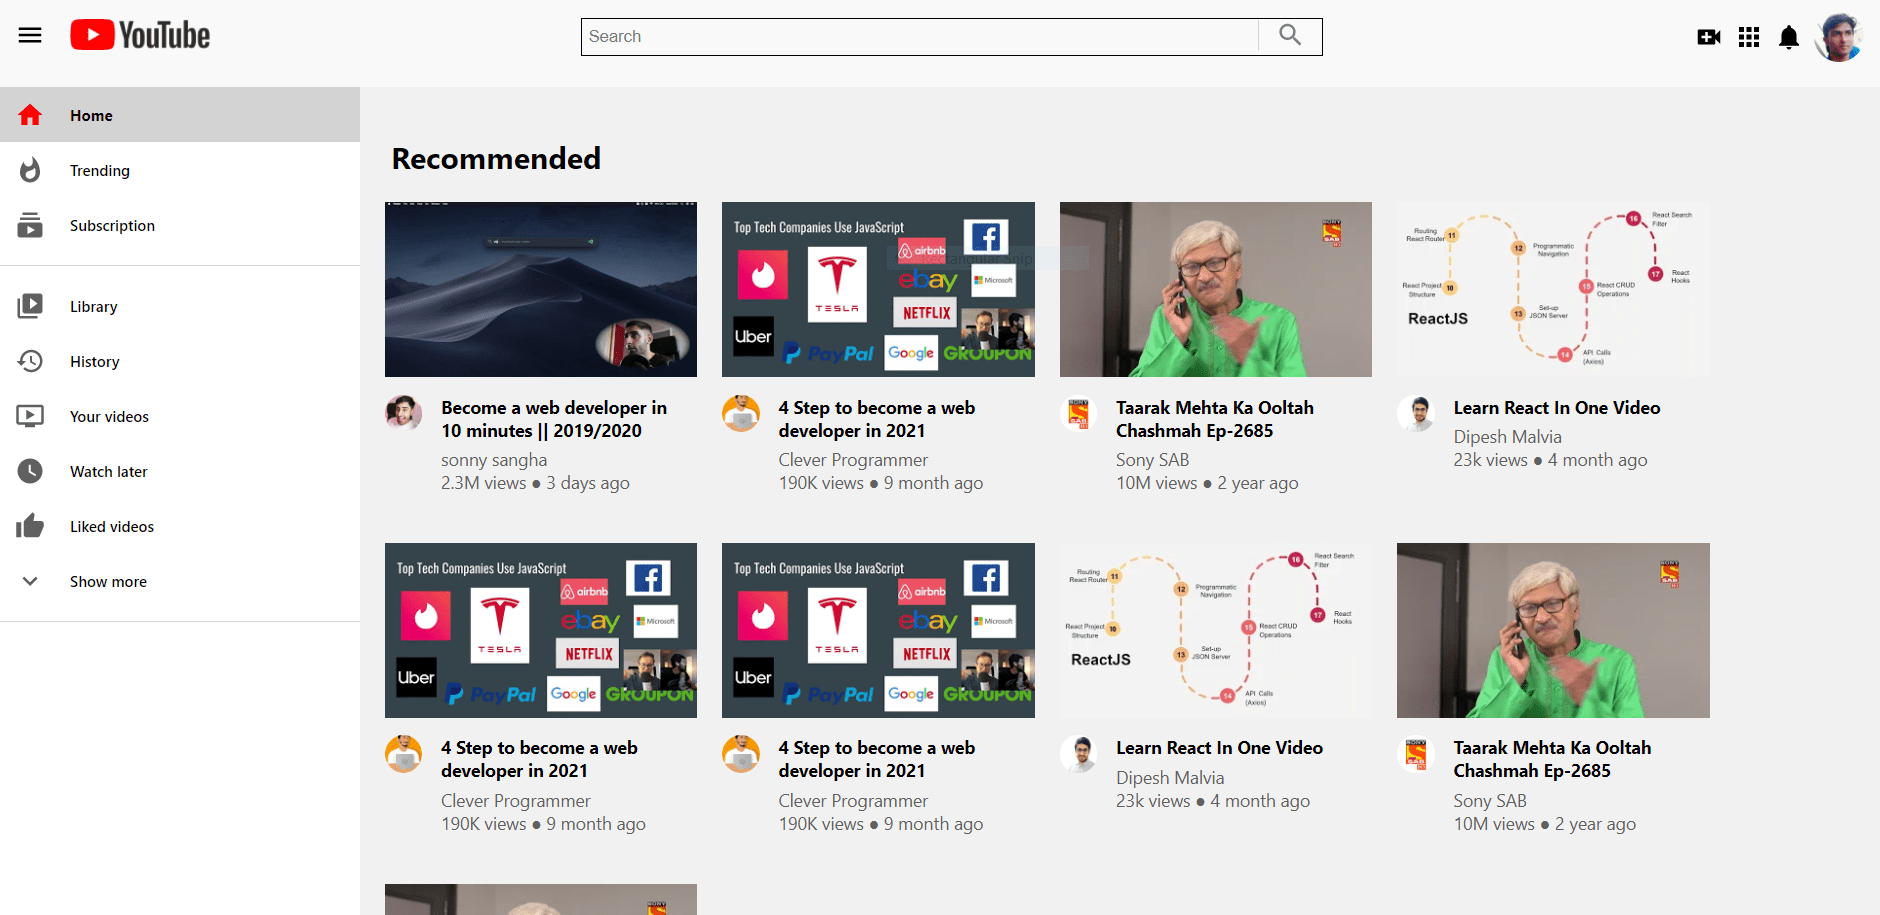Screen dimensions: 1880x915
Task: Open first-row Sony SAB channel name
Action: click(1152, 460)
